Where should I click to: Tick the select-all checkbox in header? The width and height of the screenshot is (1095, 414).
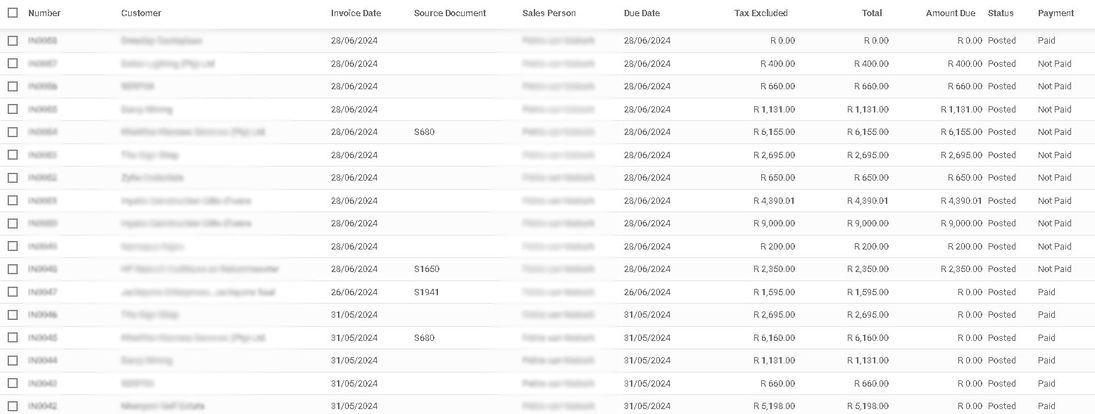click(x=13, y=14)
